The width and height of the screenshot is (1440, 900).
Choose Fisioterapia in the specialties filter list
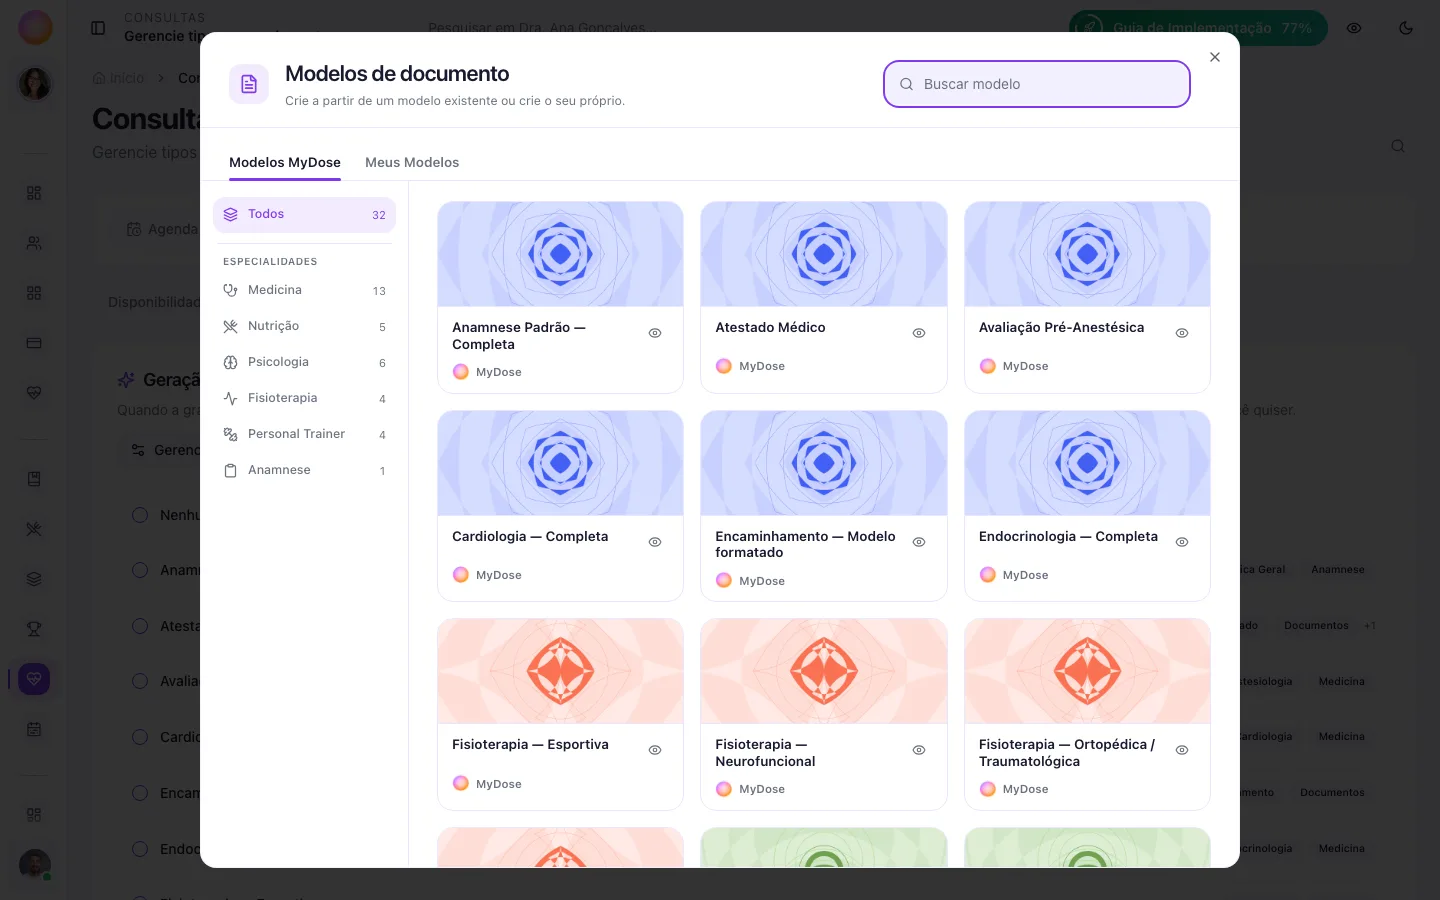click(x=304, y=399)
